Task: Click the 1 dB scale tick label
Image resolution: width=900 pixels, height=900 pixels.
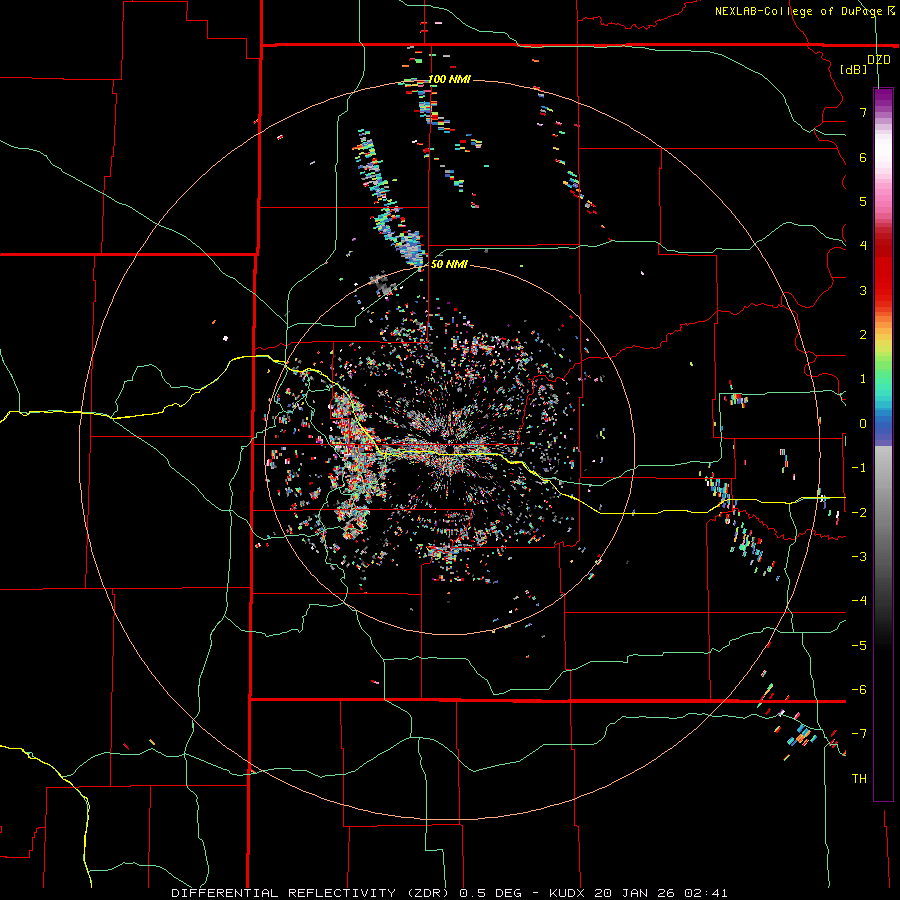Action: [863, 379]
